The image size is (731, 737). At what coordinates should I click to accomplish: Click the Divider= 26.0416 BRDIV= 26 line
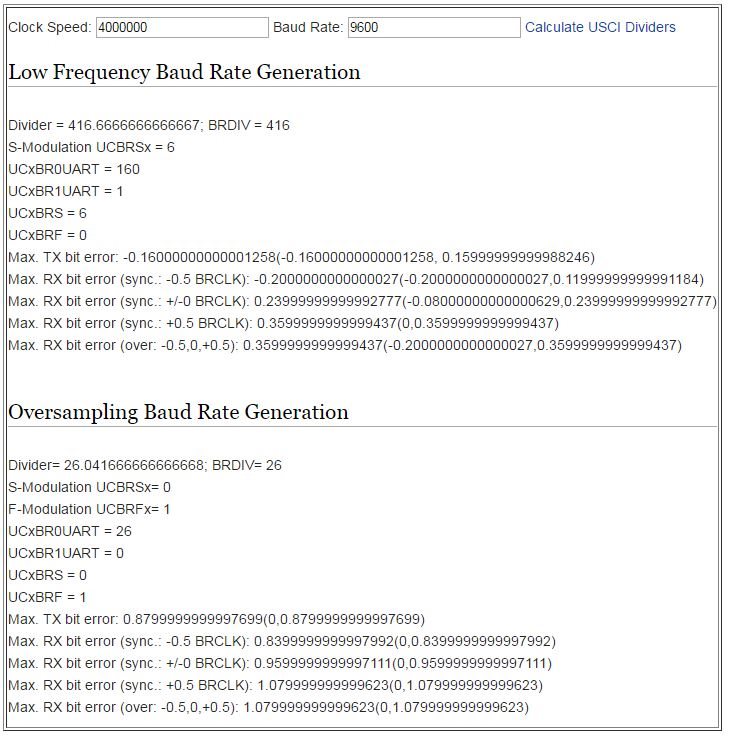[145, 465]
